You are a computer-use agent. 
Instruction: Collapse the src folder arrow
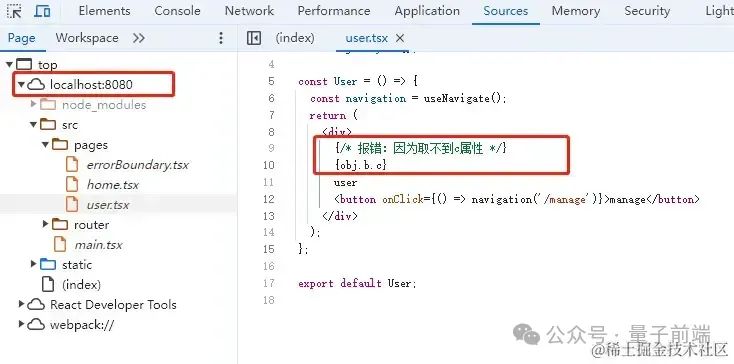point(33,124)
